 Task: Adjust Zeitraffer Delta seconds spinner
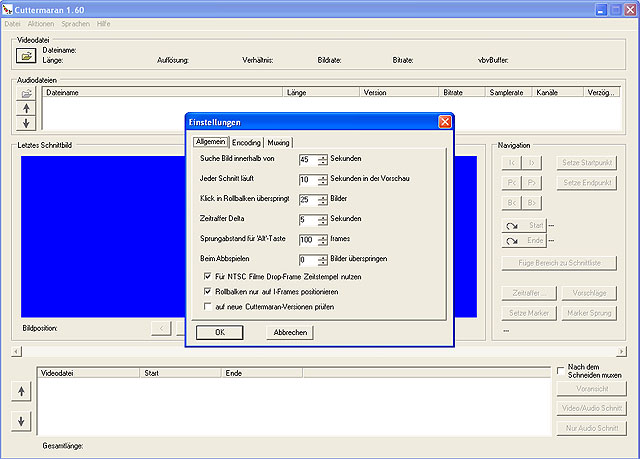322,220
